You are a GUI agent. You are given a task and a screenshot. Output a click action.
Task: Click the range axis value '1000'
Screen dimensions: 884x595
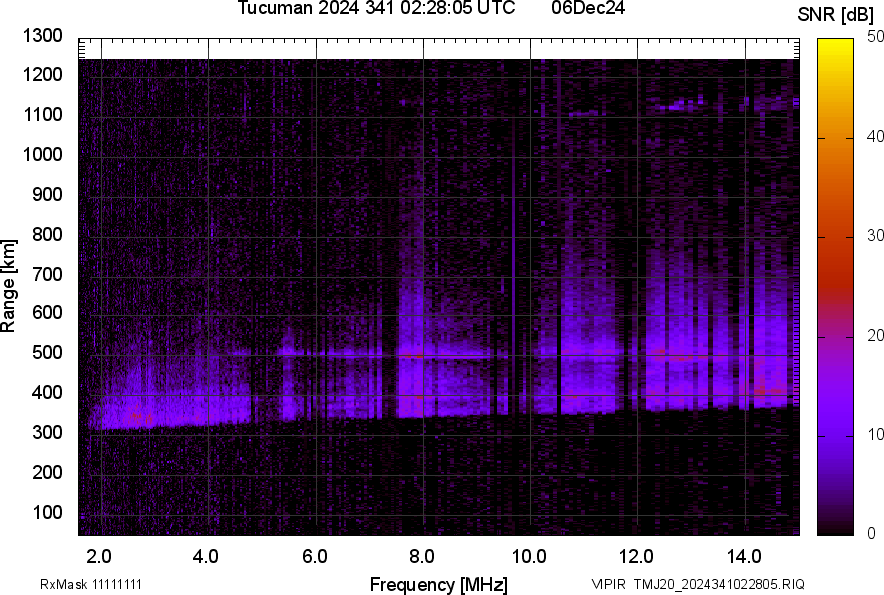pos(42,154)
